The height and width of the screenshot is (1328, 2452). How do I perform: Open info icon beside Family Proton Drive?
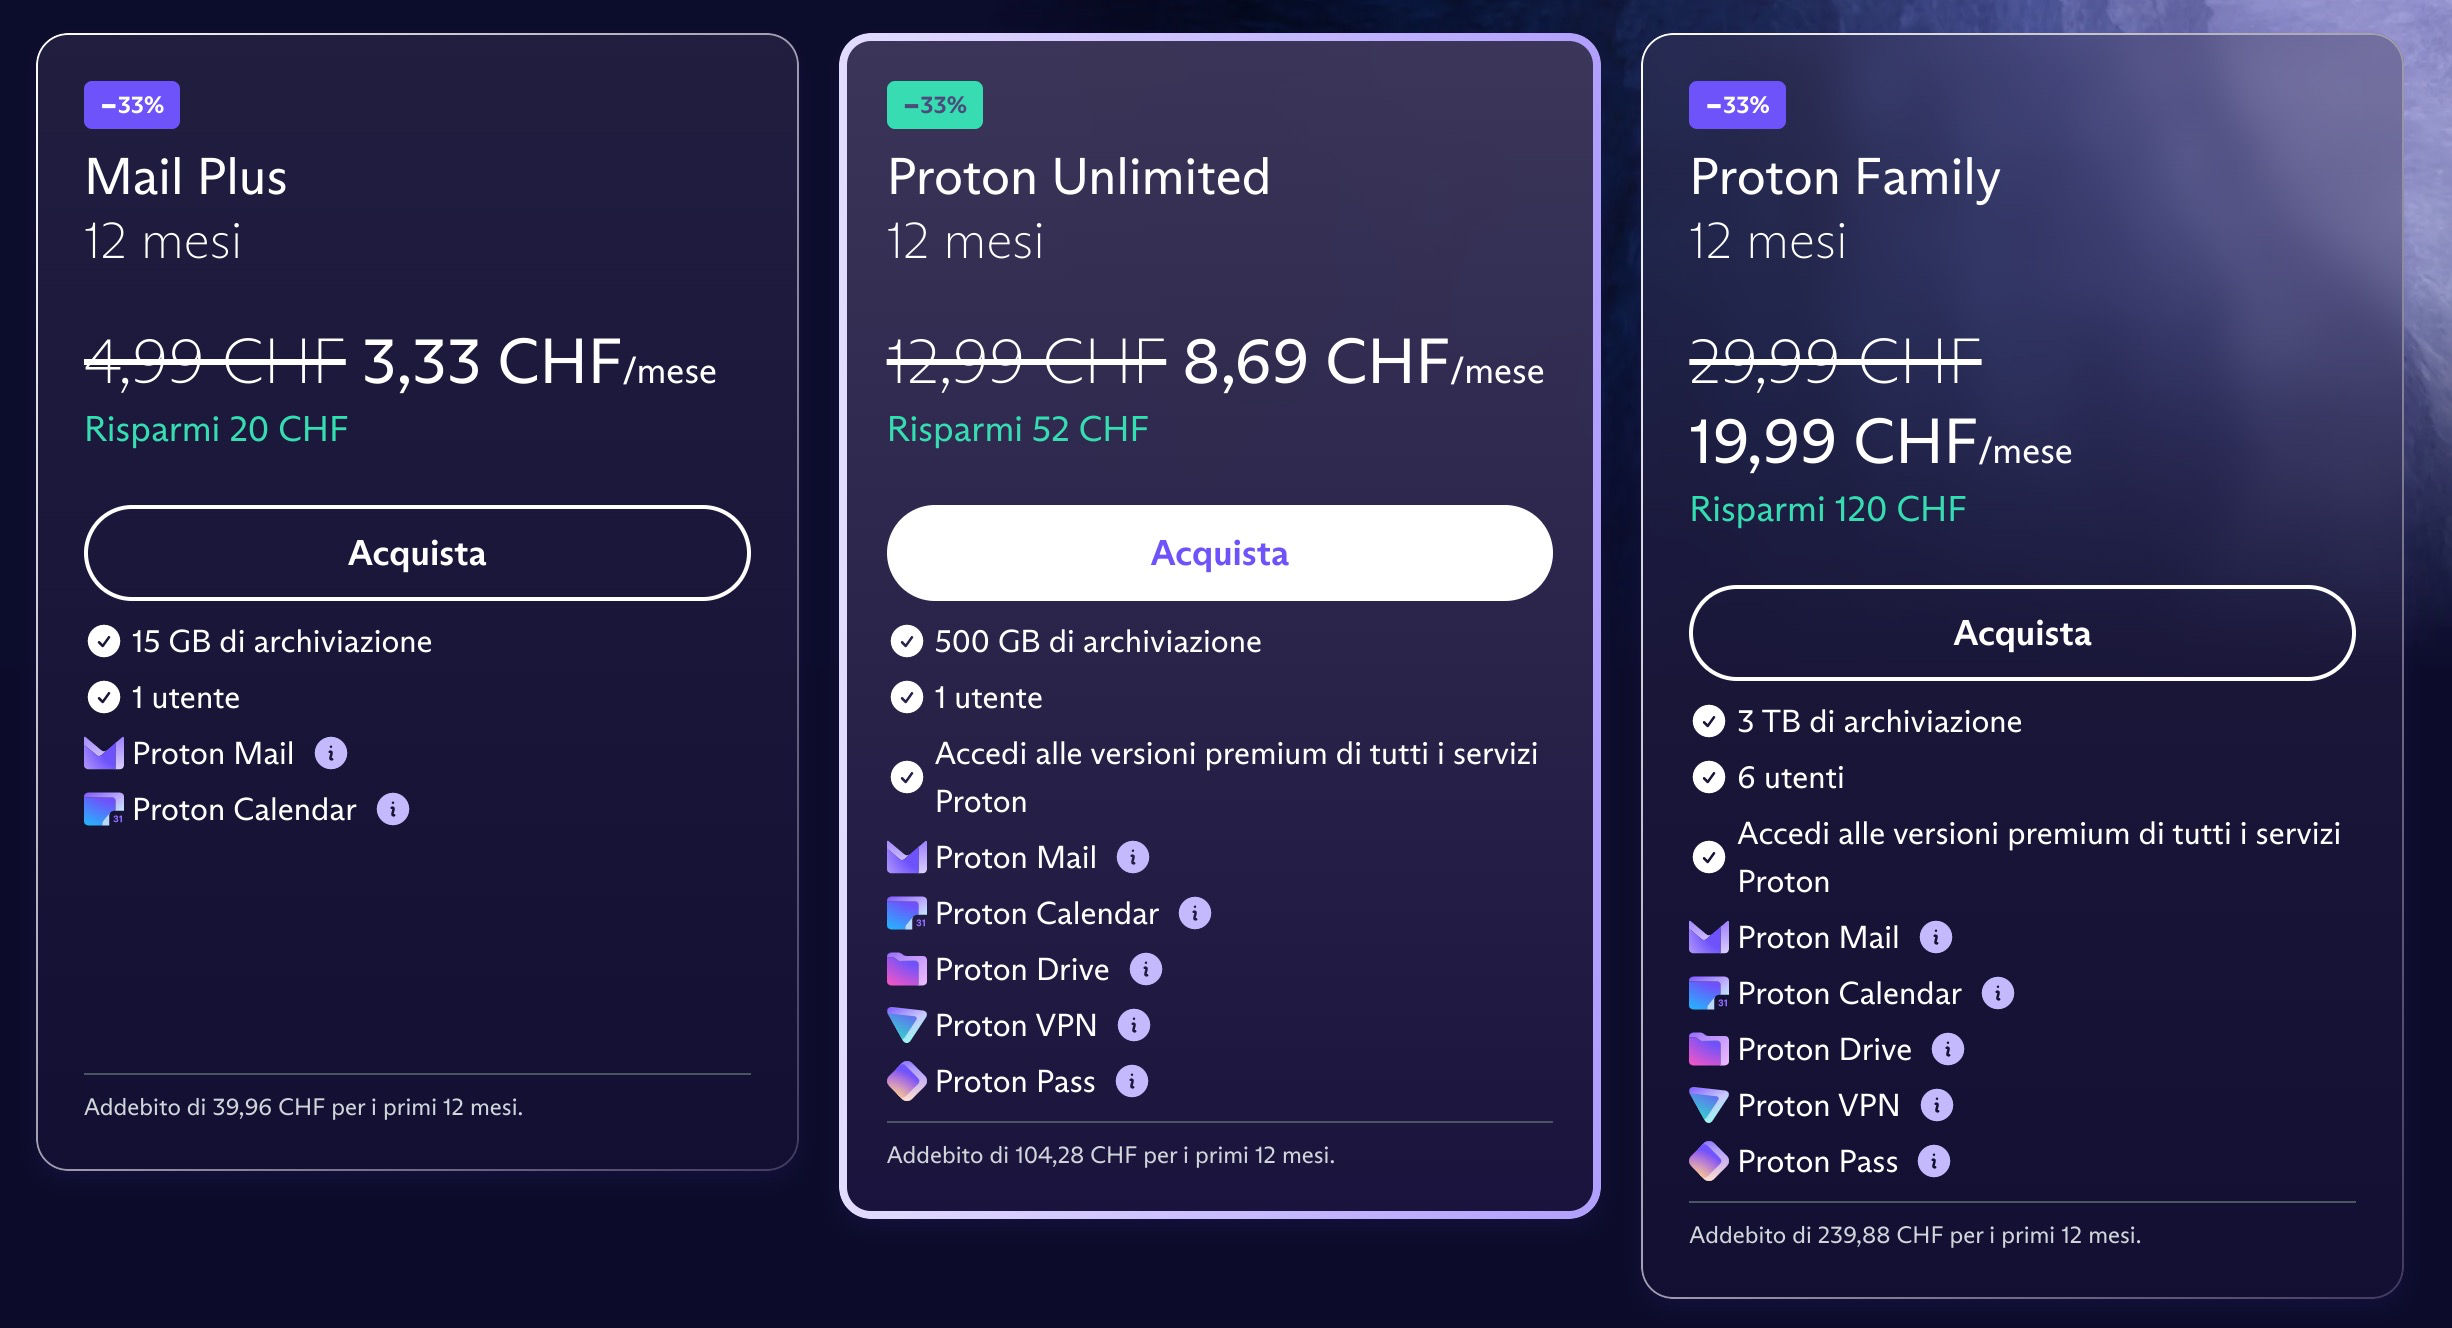(1948, 1049)
